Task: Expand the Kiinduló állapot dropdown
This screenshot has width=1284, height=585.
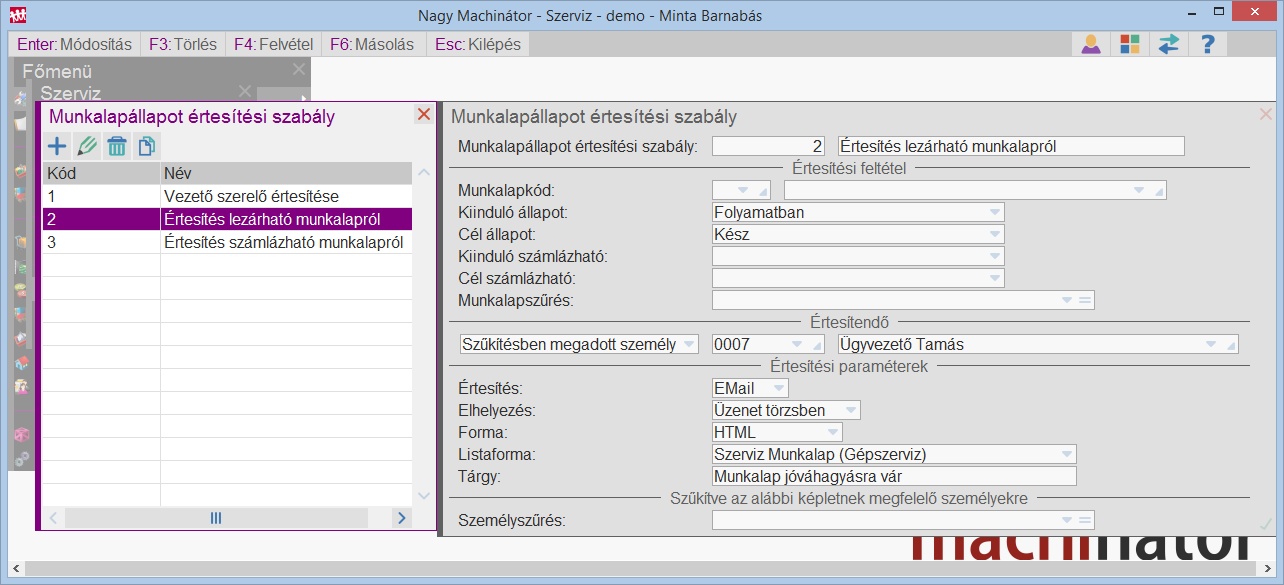Action: tap(993, 213)
